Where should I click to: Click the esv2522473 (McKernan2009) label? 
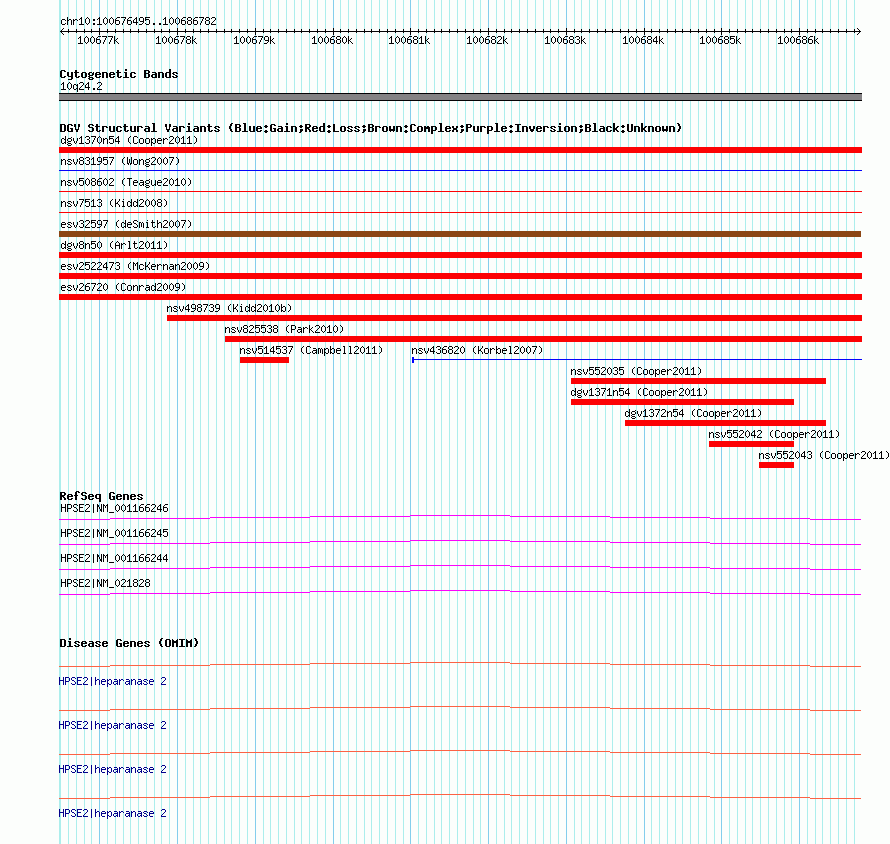[135, 266]
